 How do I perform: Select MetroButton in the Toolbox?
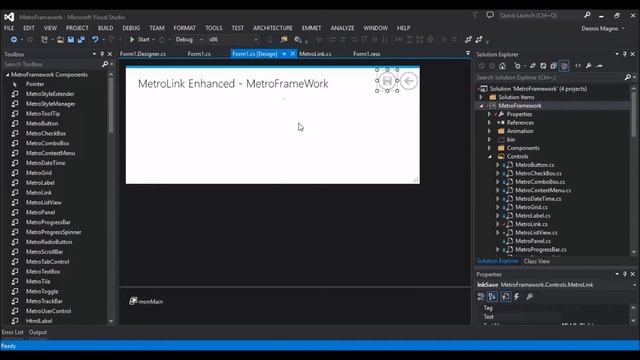[42, 123]
